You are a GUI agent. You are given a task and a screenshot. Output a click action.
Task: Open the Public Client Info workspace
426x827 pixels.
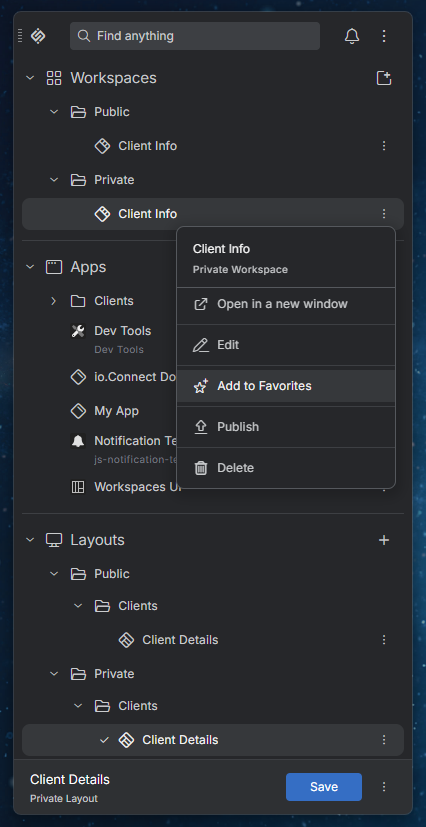(x=213, y=146)
